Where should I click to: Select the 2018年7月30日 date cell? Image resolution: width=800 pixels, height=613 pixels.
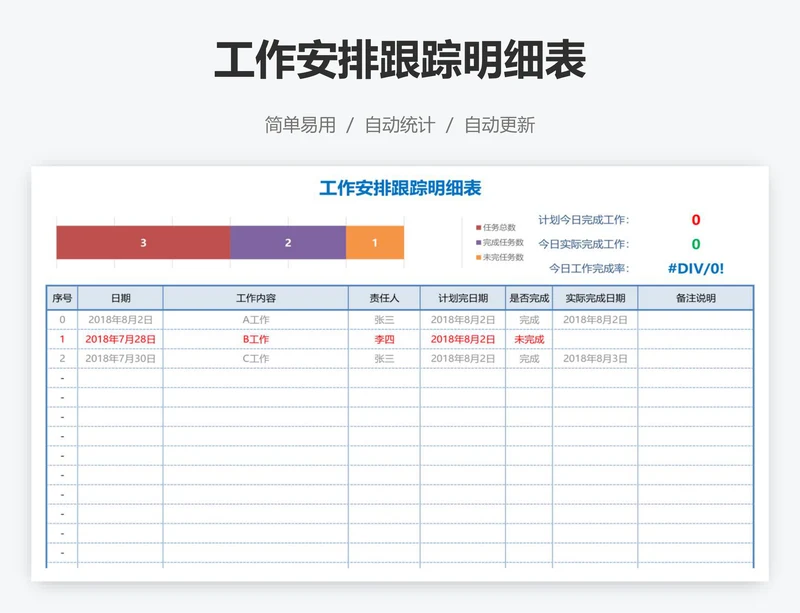[x=120, y=358]
